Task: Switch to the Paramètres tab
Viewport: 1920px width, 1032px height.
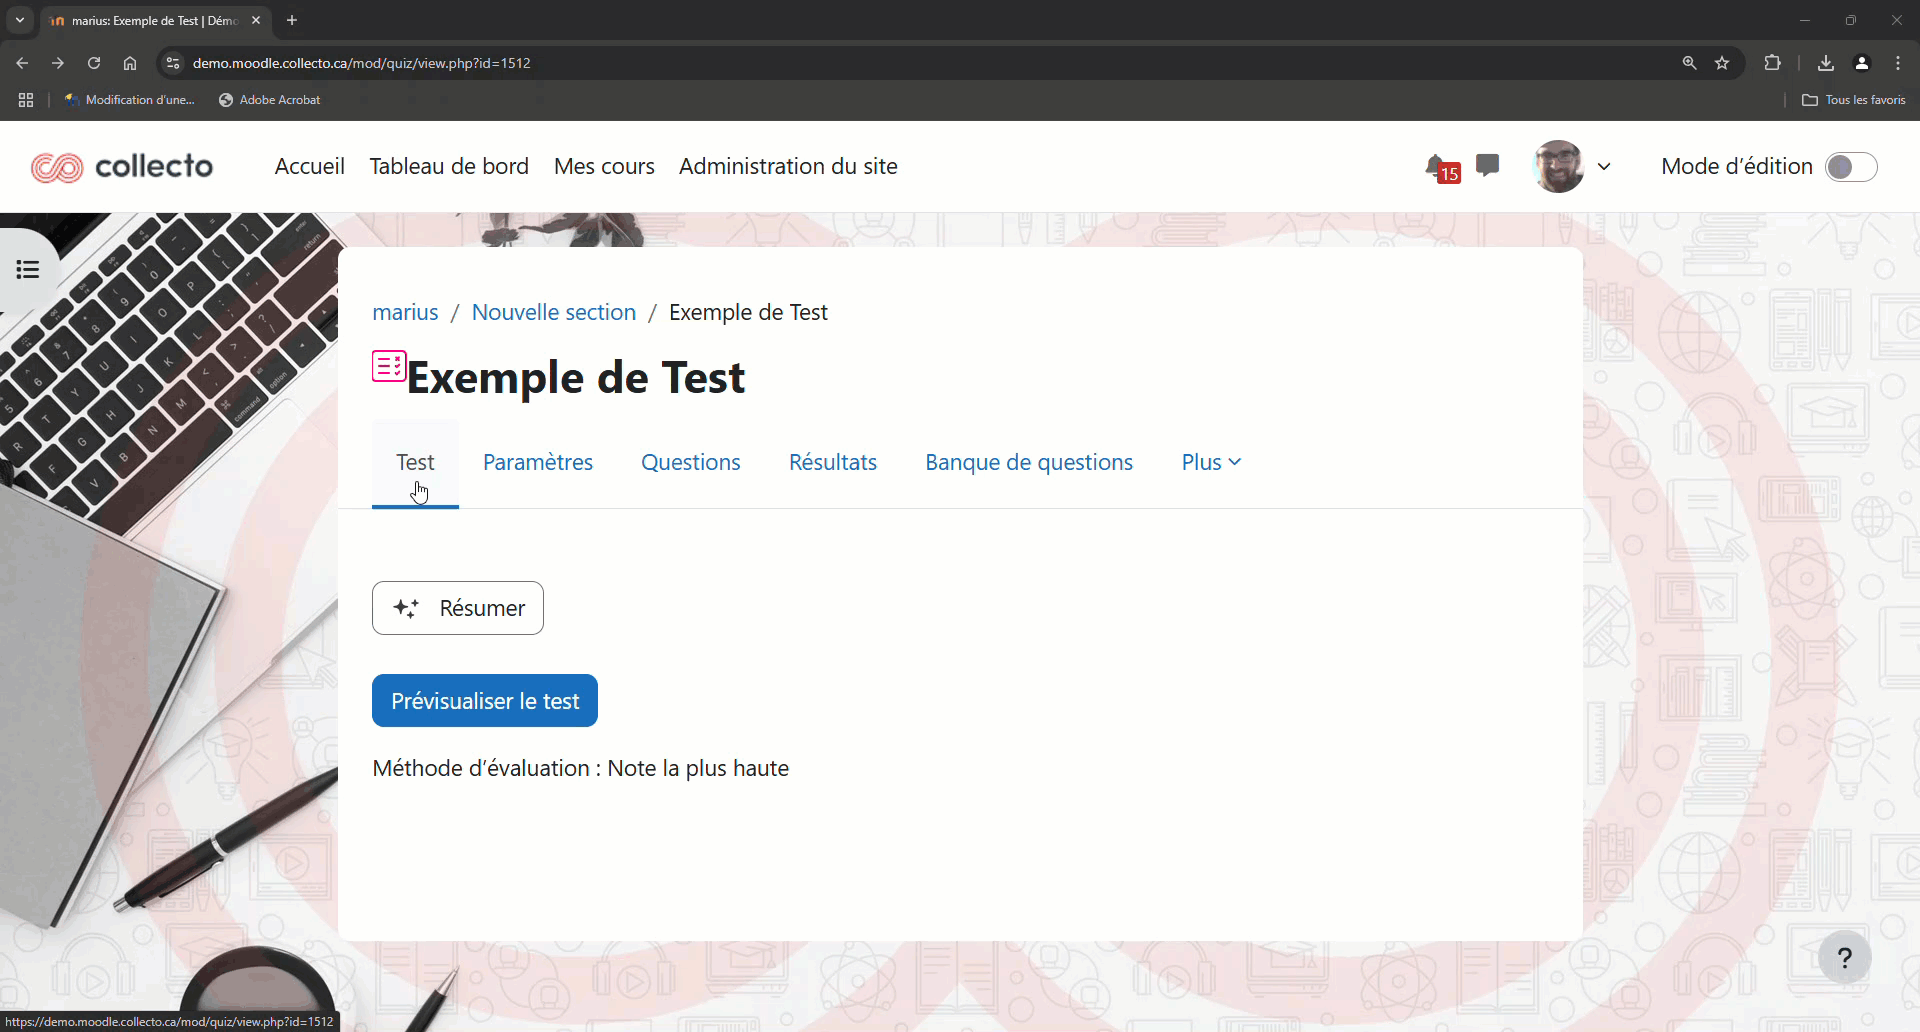Action: tap(538, 463)
